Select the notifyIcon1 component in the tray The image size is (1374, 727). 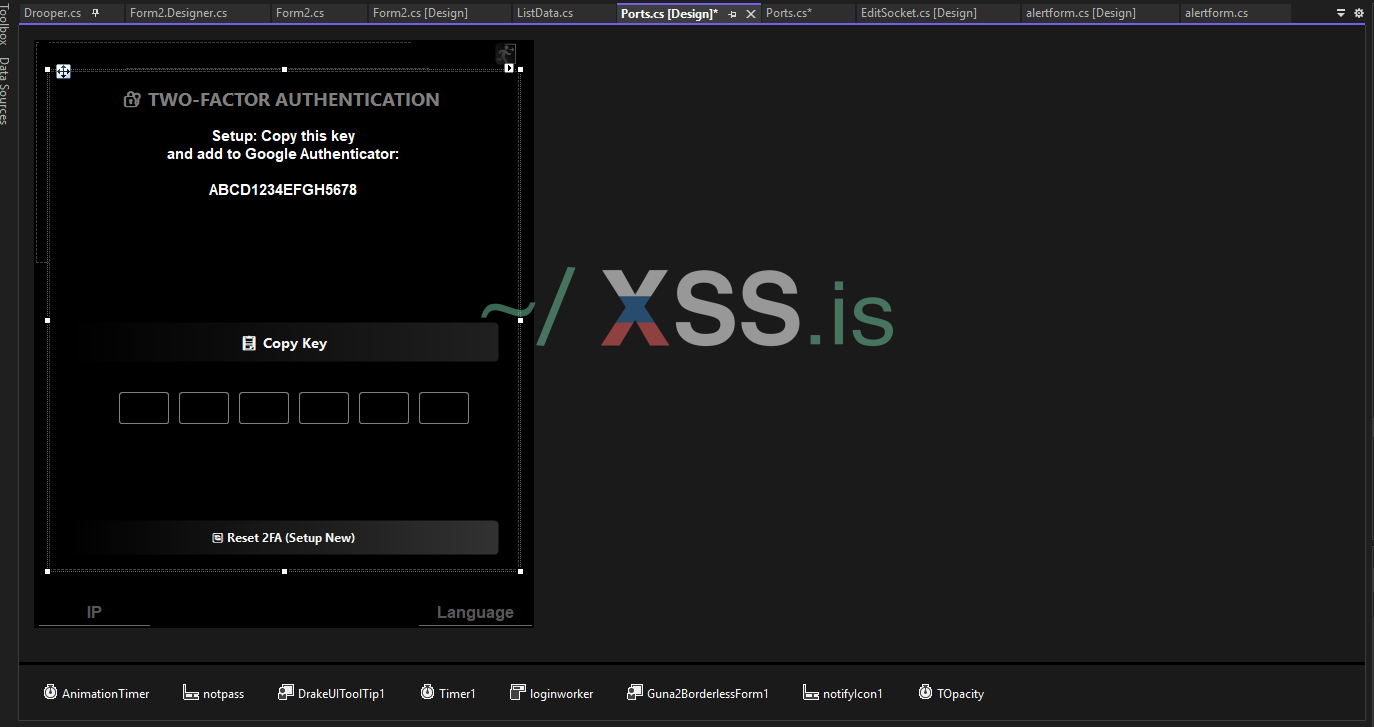(x=843, y=693)
